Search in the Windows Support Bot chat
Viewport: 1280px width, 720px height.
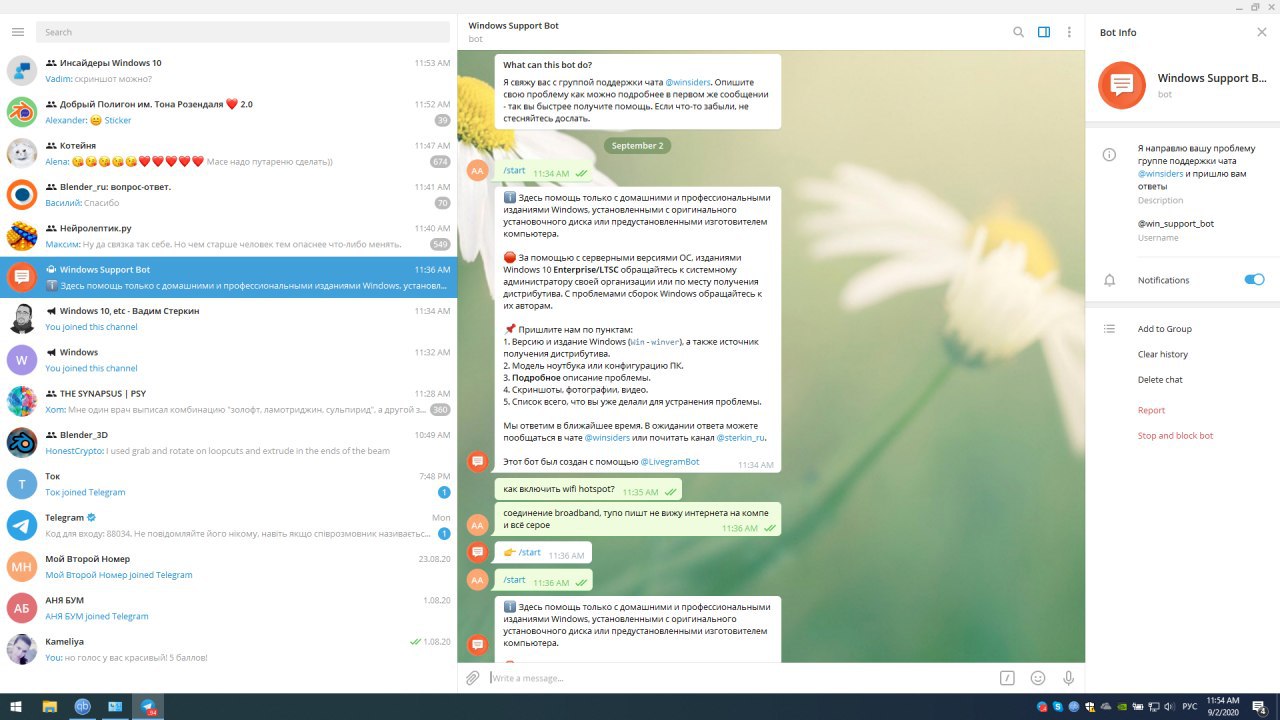(1018, 32)
